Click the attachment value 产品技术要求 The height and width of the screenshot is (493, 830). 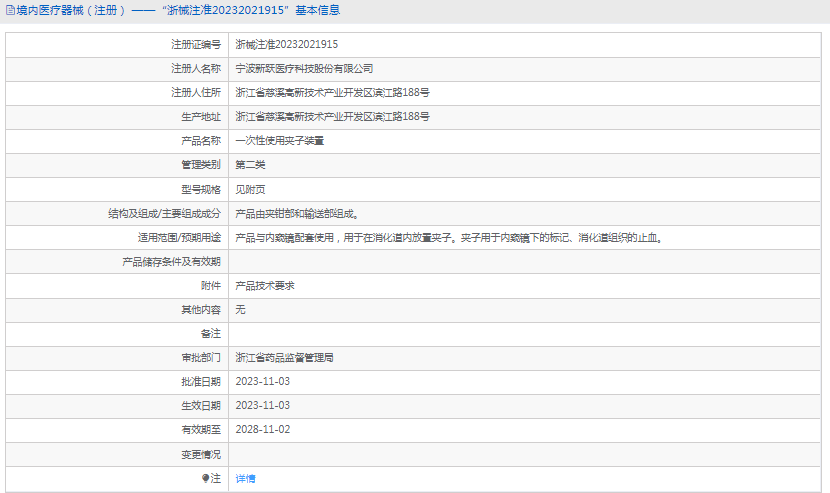pyautogui.click(x=265, y=286)
